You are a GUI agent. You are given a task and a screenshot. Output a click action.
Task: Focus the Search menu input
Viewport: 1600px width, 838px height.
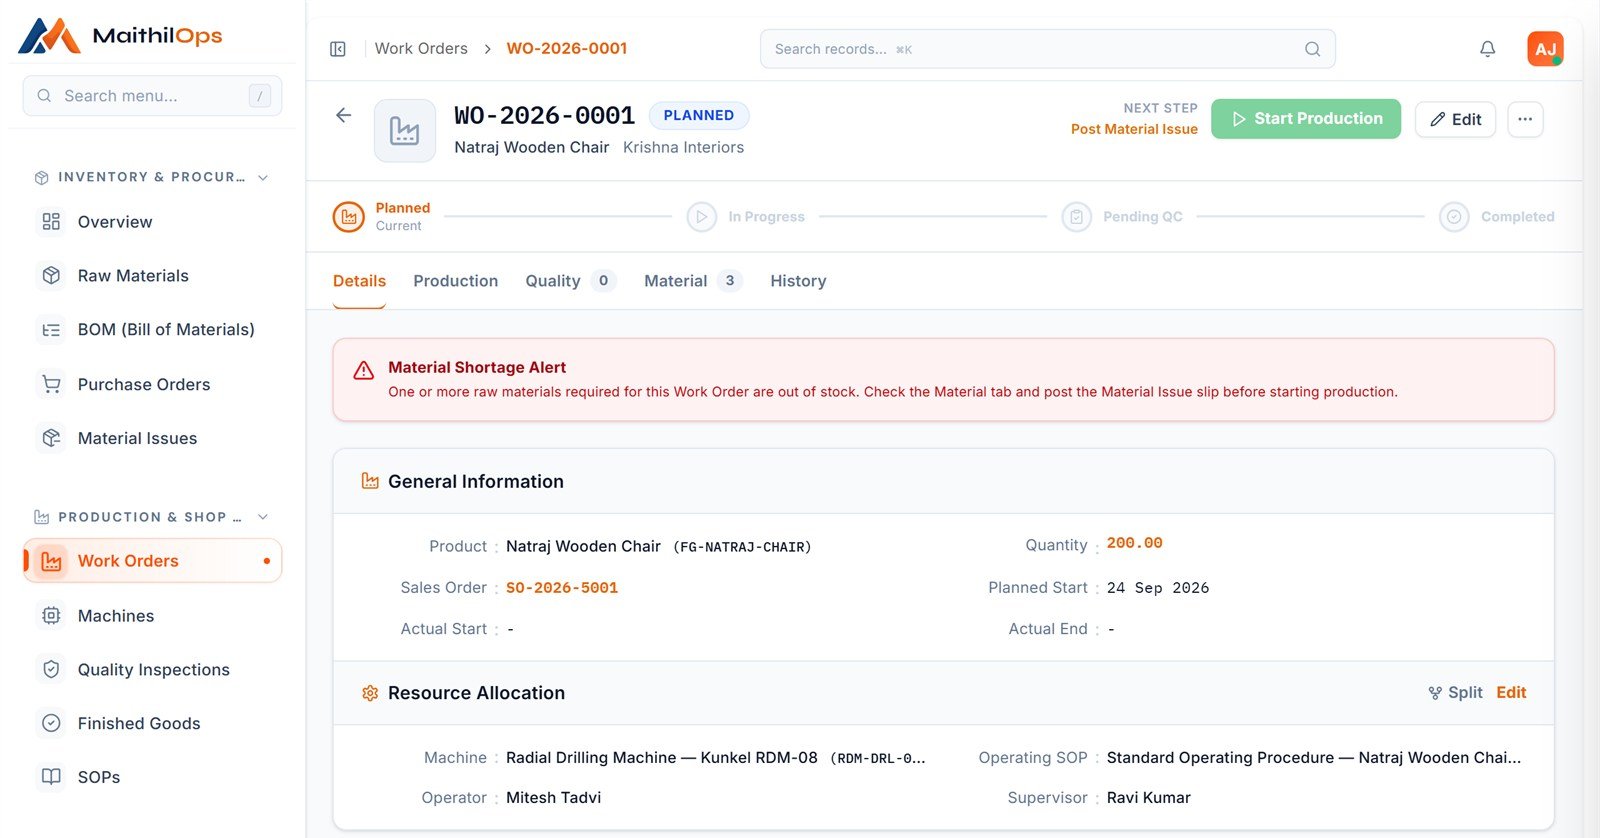(152, 96)
